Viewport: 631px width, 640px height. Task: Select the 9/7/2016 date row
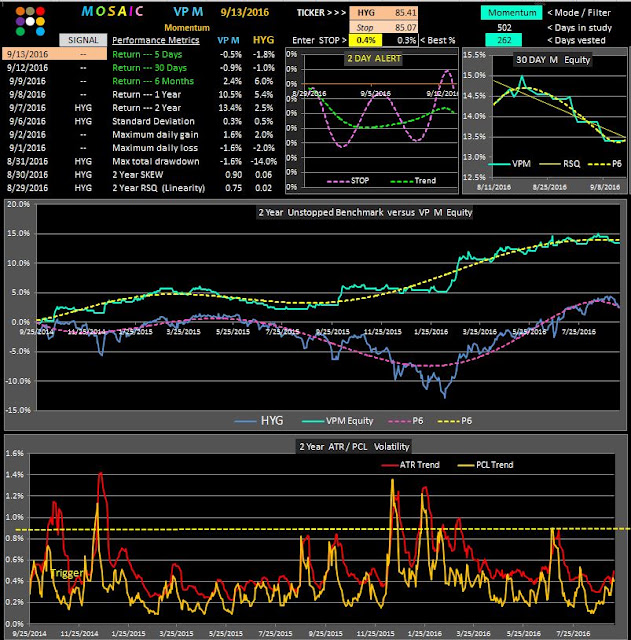(x=27, y=108)
